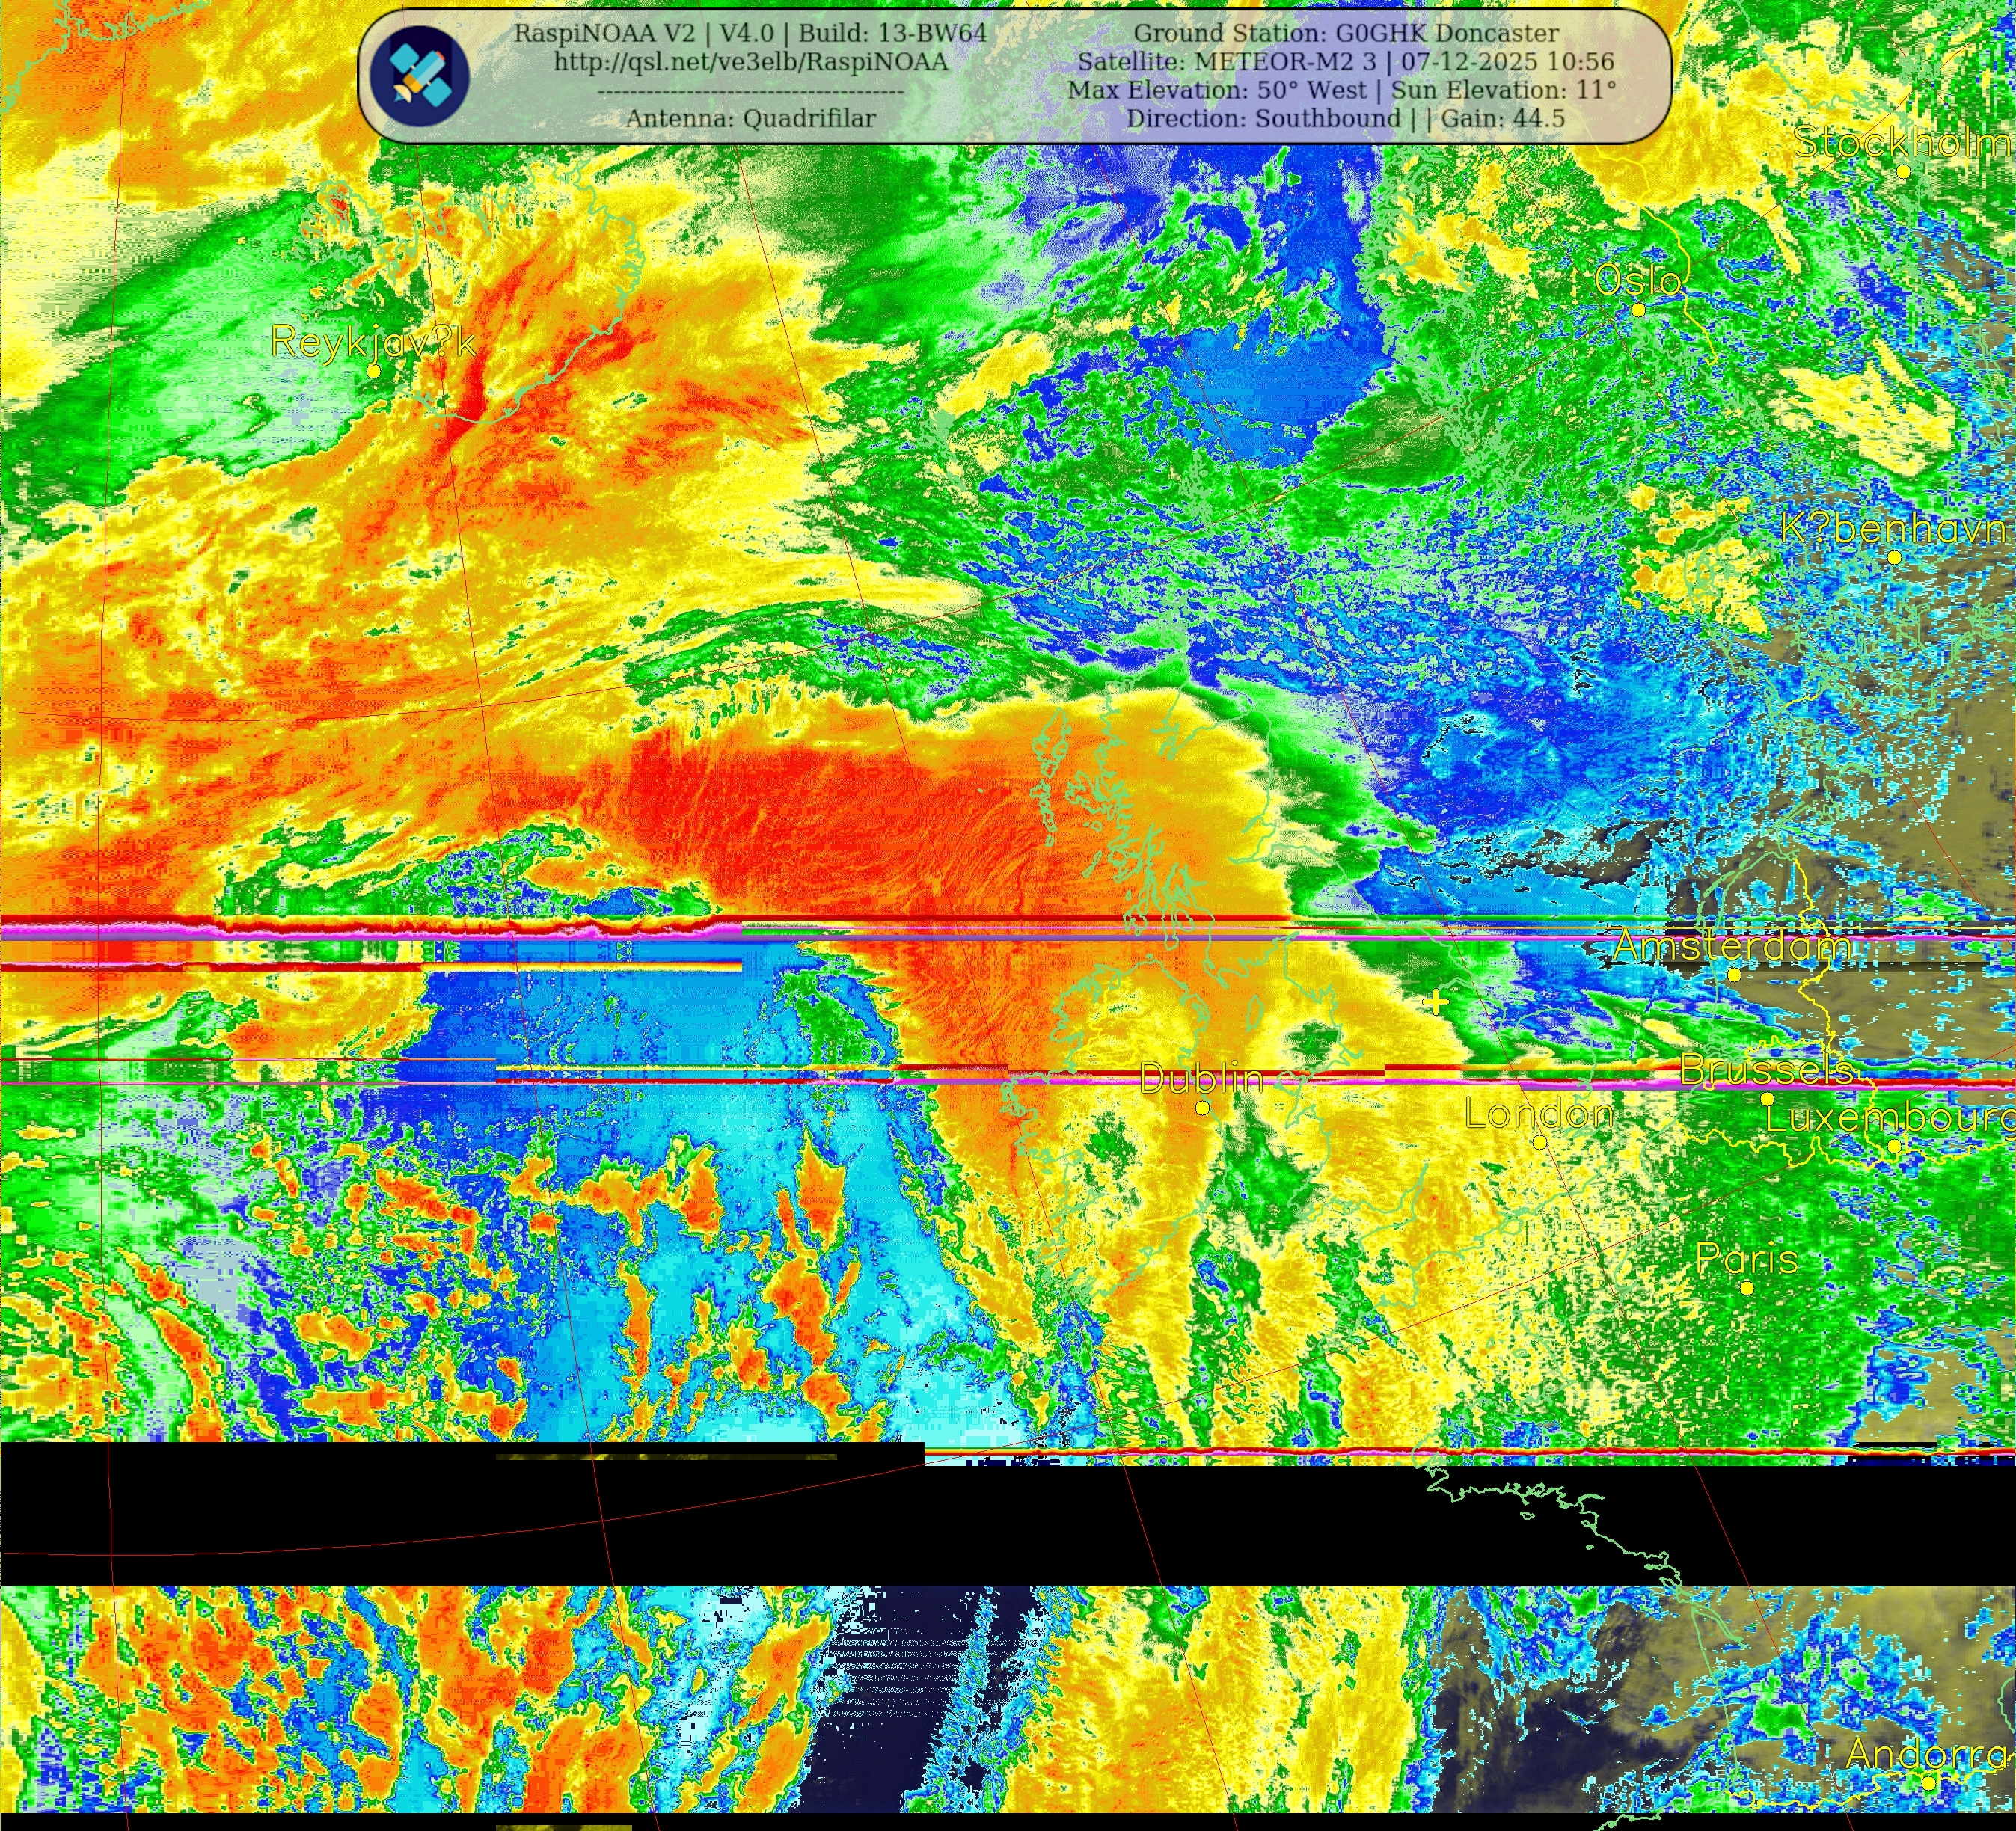Click the Brussels city marker dot
This screenshot has width=2016, height=1831.
click(1767, 1099)
